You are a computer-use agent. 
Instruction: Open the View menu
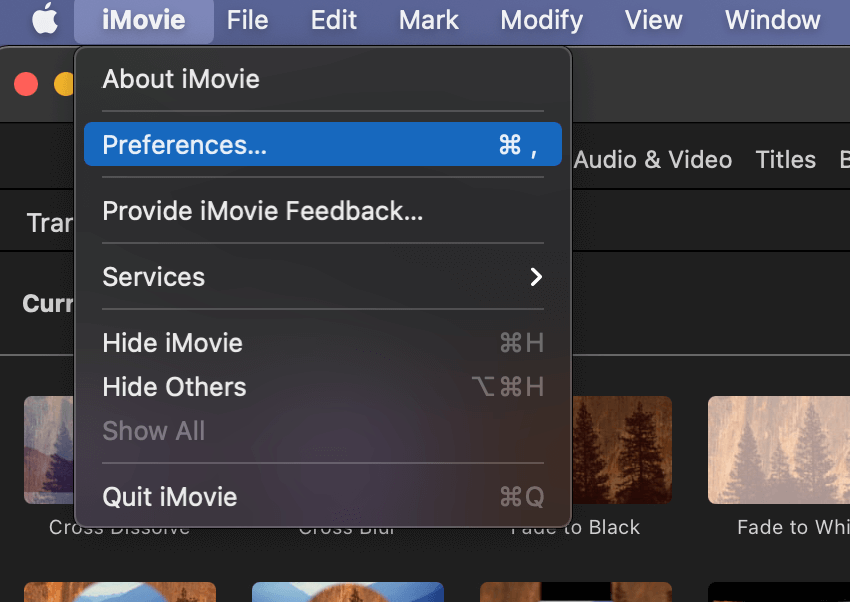[x=654, y=20]
